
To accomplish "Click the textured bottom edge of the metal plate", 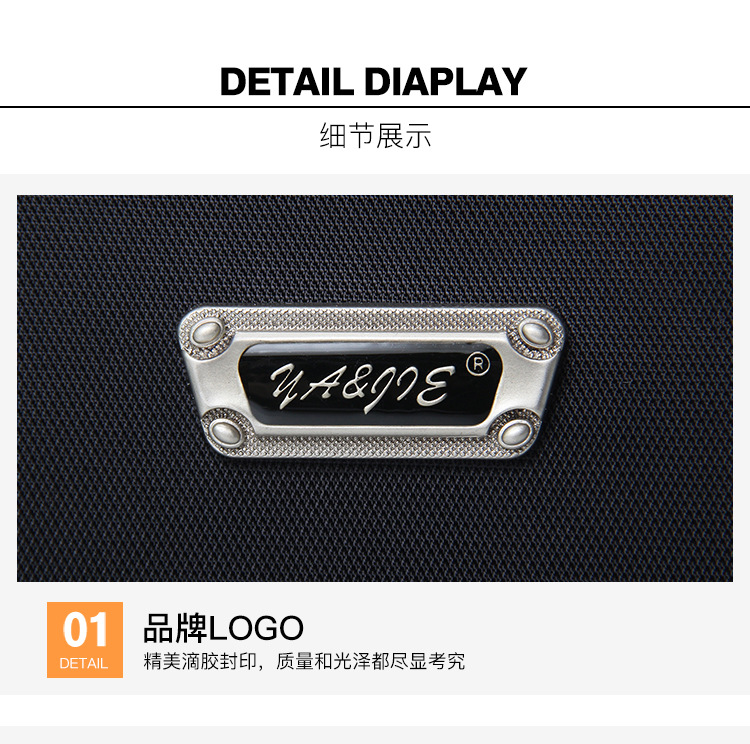I will click(x=370, y=447).
